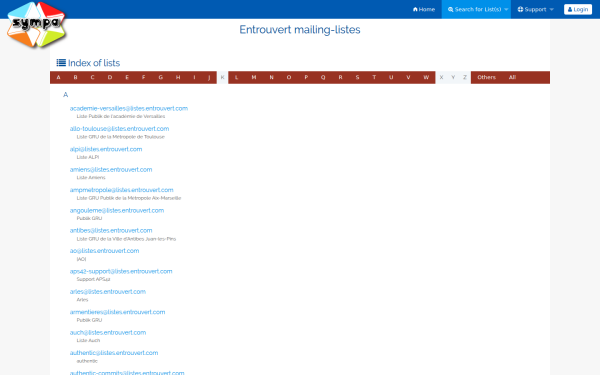The width and height of the screenshot is (600, 375).
Task: Open academie-versailles@listes.entrouvert.com list
Action: (x=129, y=108)
